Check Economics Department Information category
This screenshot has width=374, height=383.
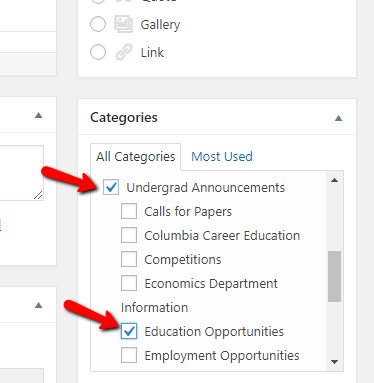tap(129, 283)
